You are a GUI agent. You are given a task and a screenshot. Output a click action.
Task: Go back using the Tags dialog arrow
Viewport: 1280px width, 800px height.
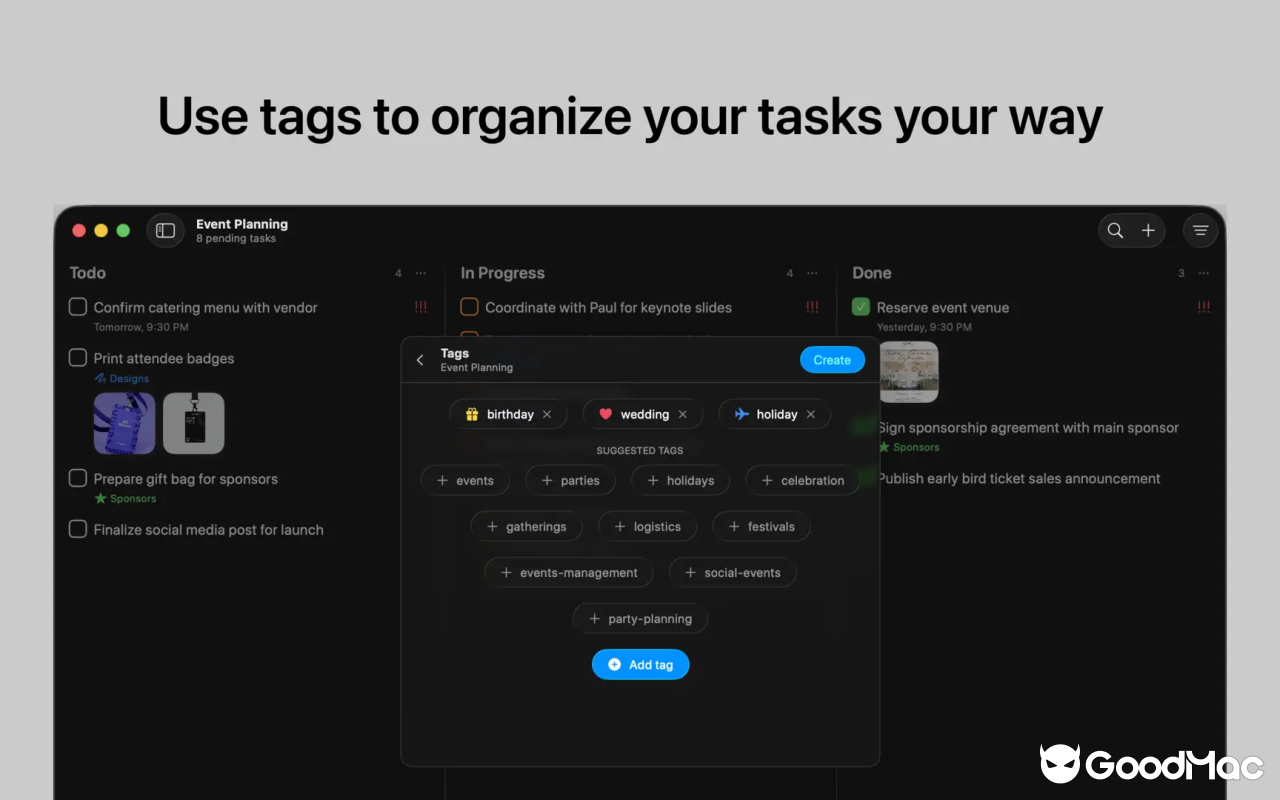420,360
